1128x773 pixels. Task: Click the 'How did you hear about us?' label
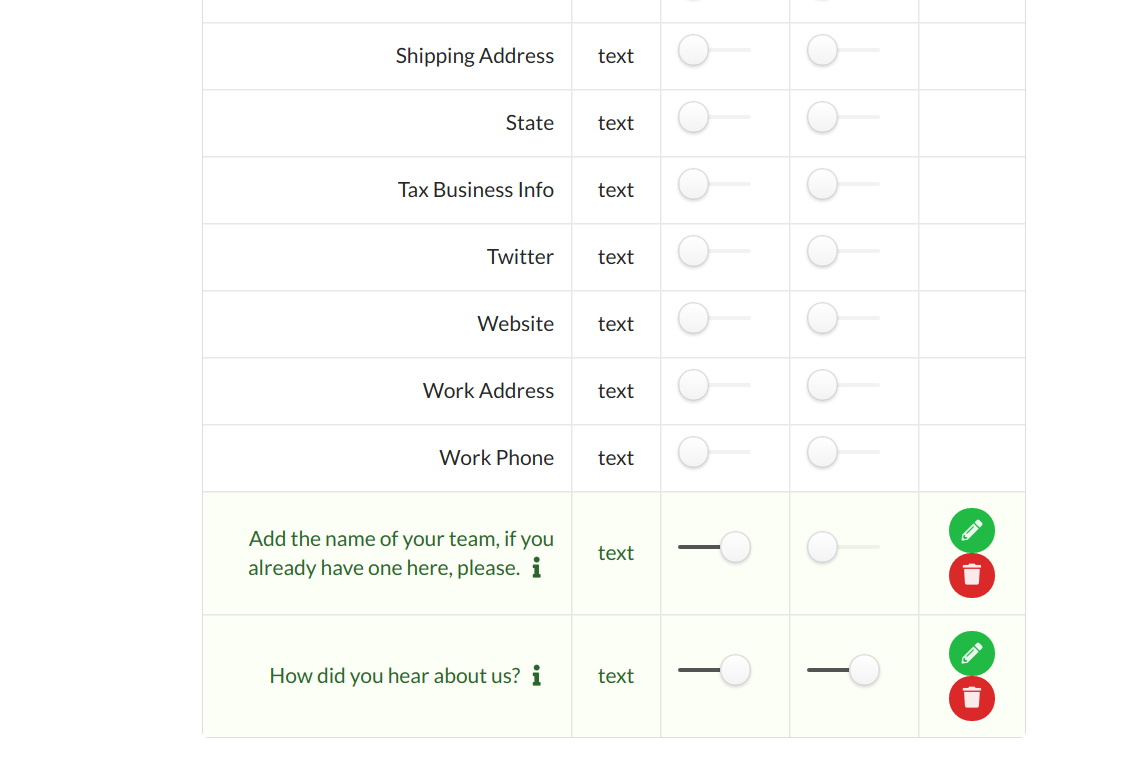[394, 676]
